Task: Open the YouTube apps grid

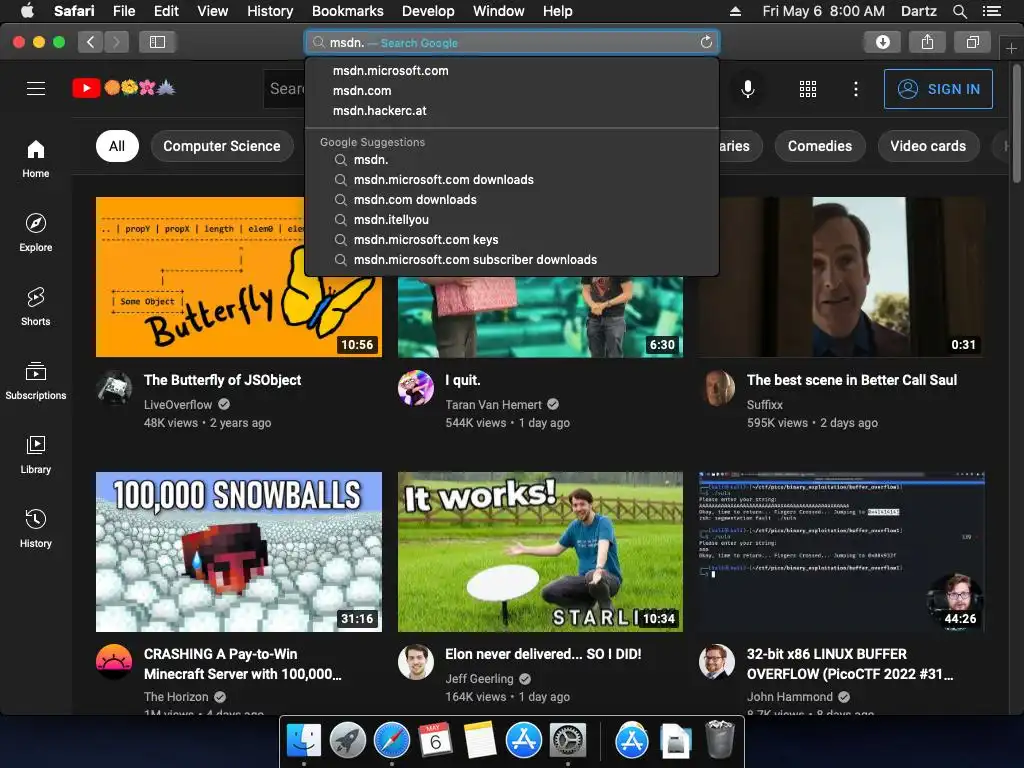Action: click(808, 89)
